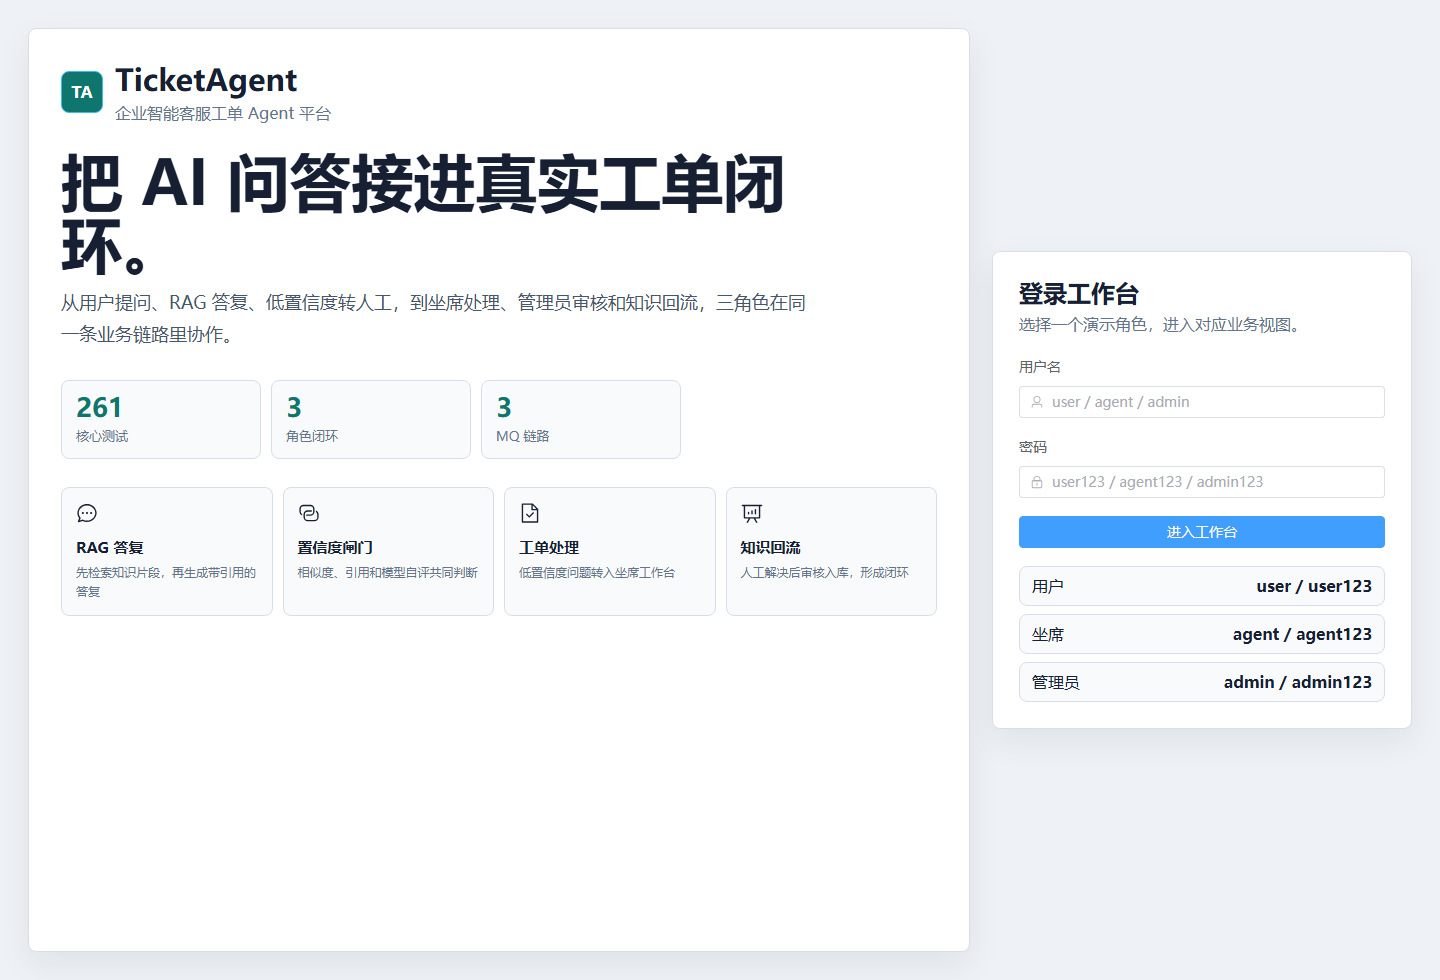Open the 工单处理 feature card
The height and width of the screenshot is (980, 1440).
click(610, 551)
